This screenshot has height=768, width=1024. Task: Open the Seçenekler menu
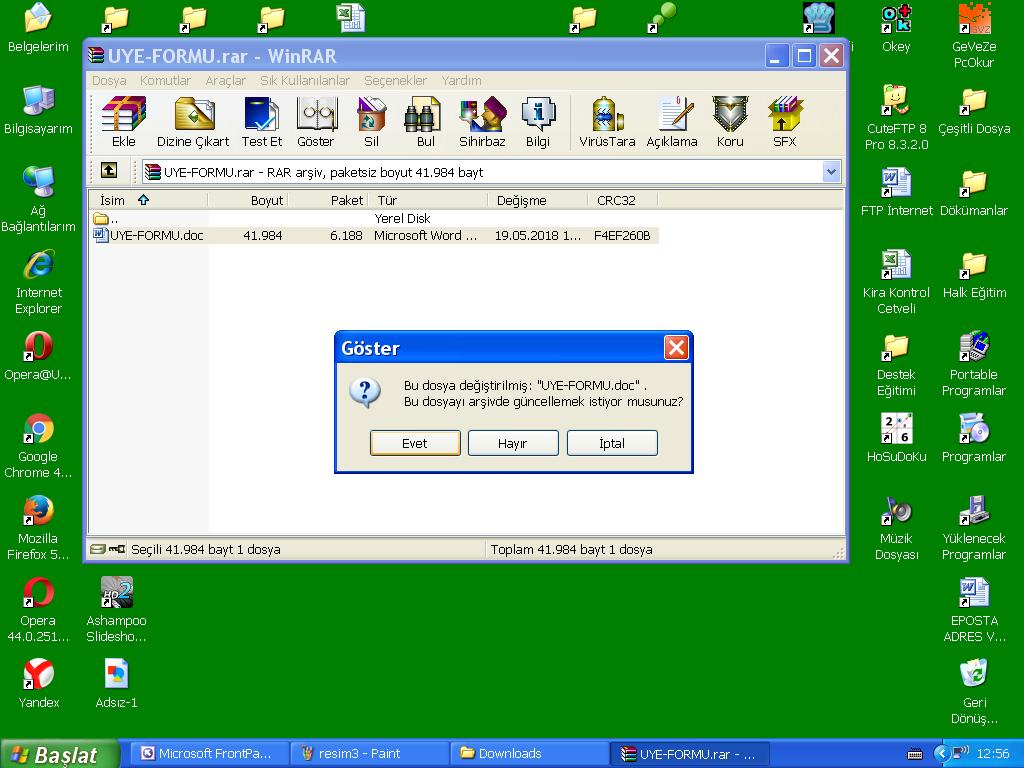coord(395,80)
